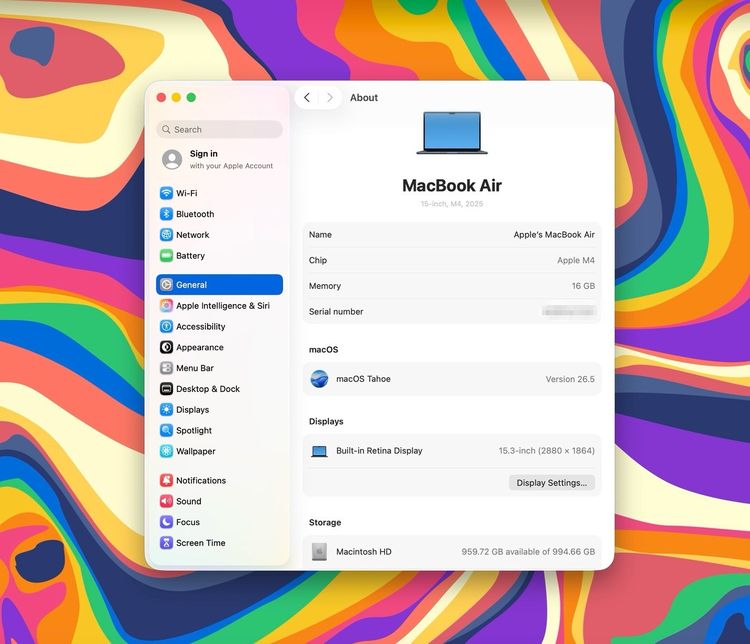Click the Displays sun icon
This screenshot has height=644, width=750.
166,410
